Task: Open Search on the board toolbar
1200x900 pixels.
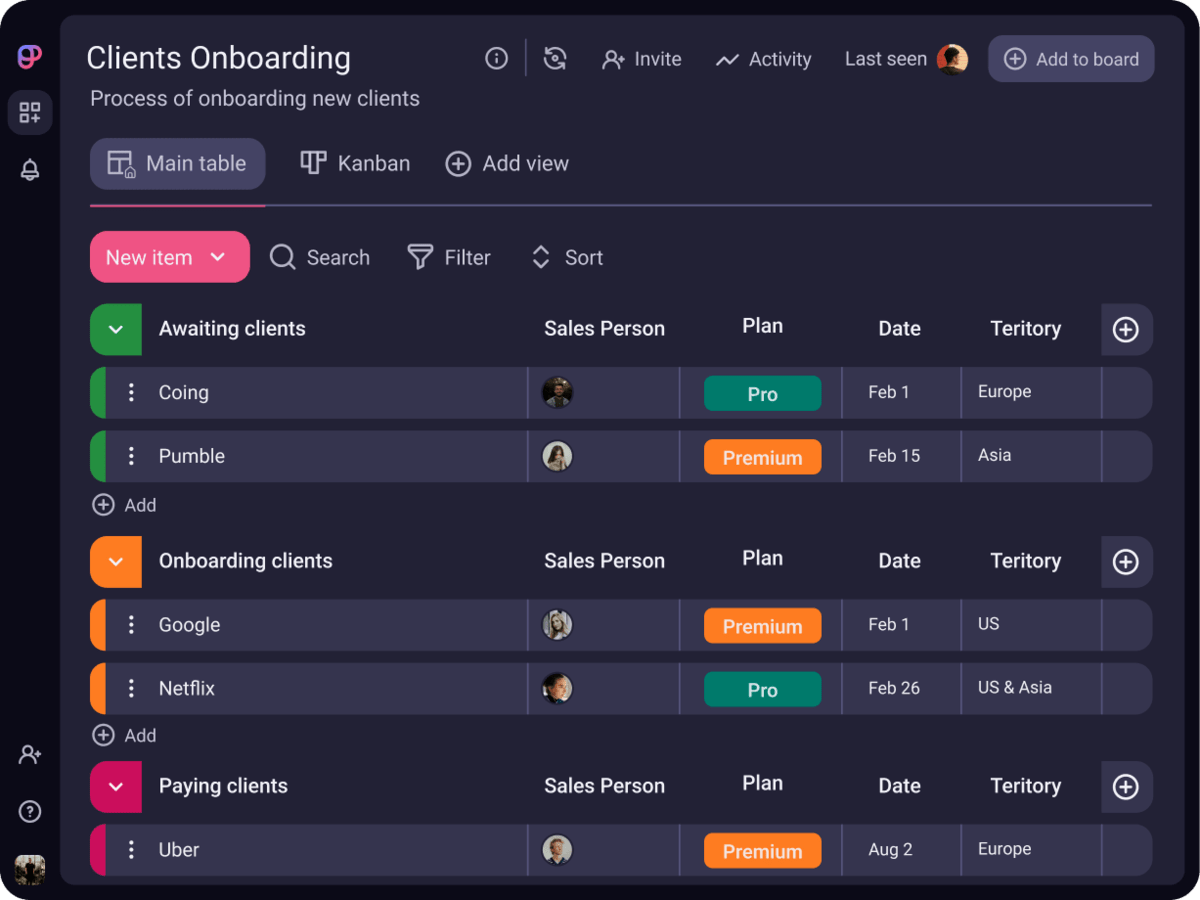Action: [x=319, y=257]
